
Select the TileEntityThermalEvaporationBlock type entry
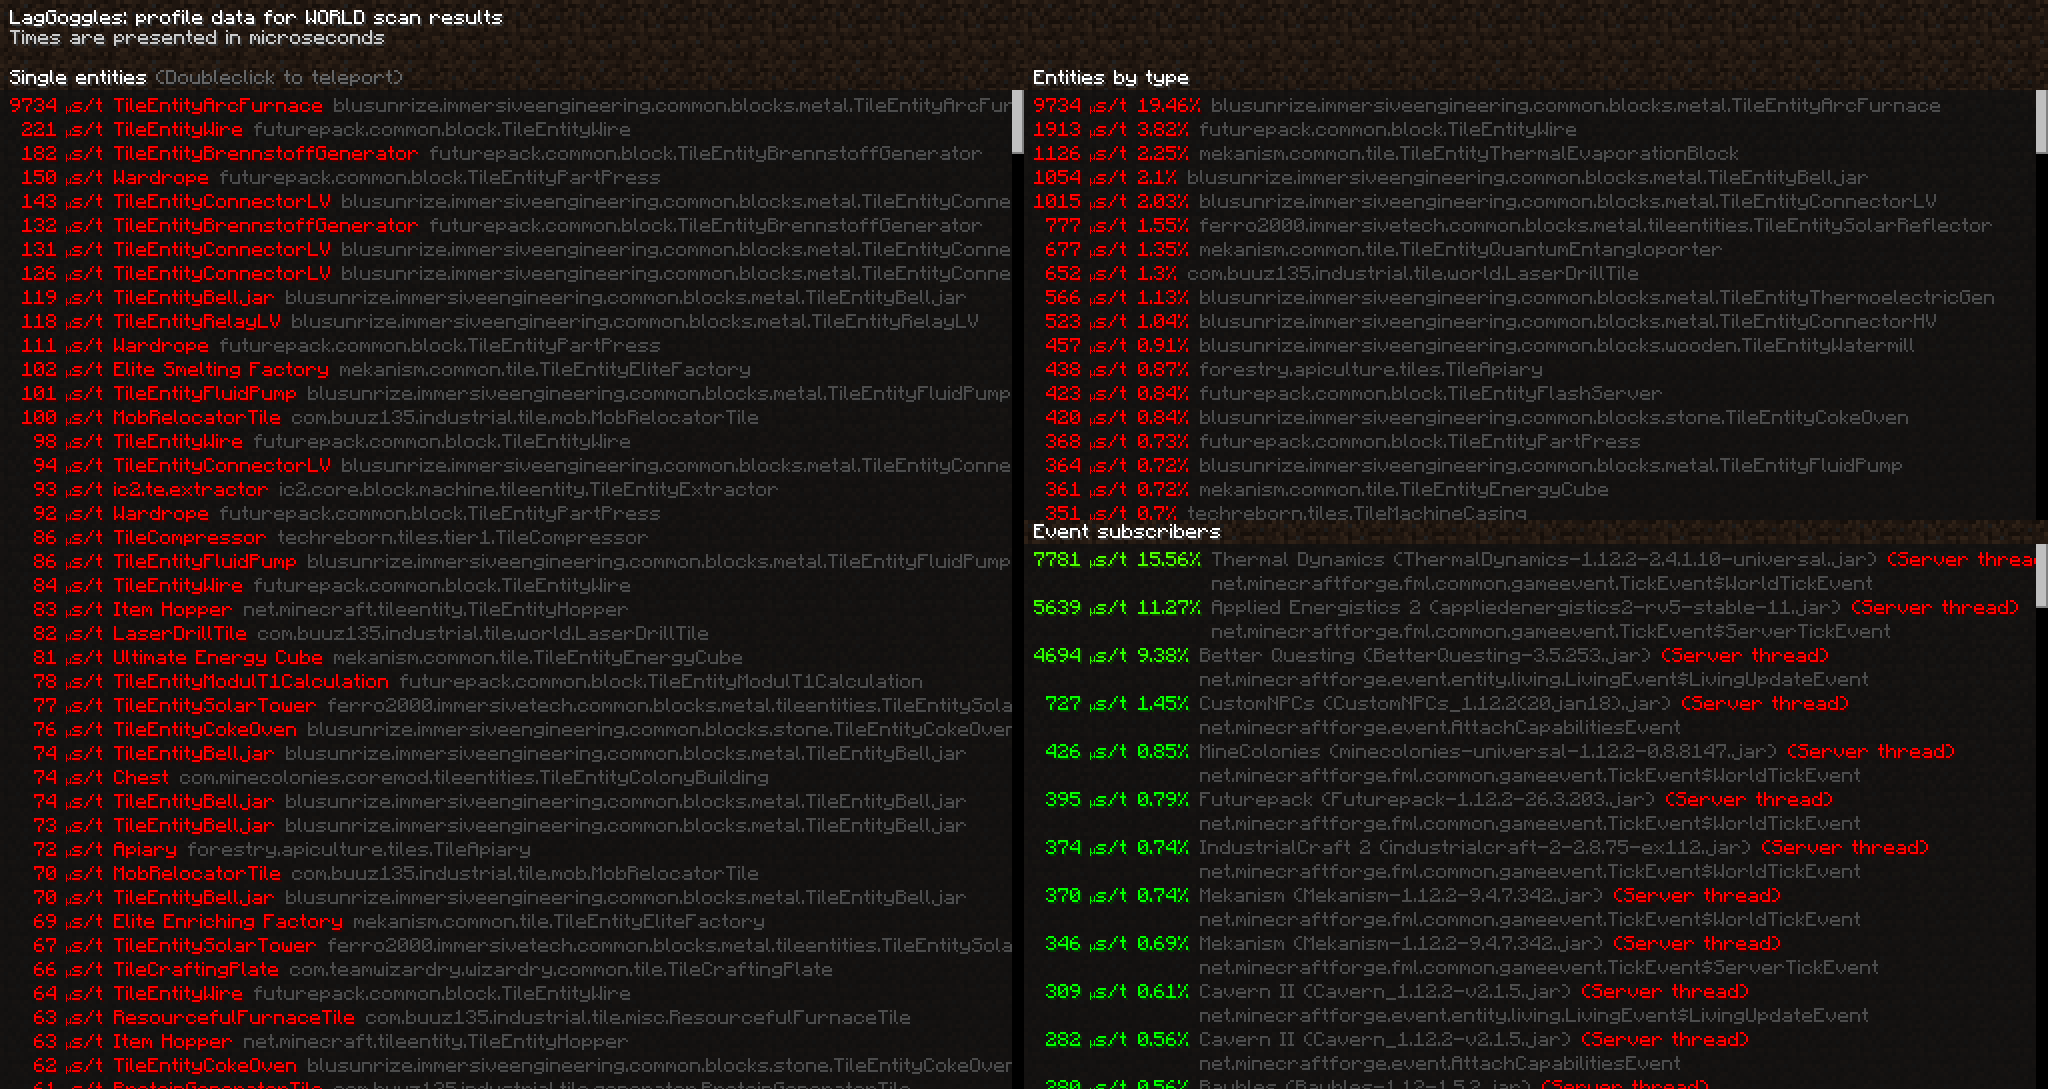tap(1500, 153)
